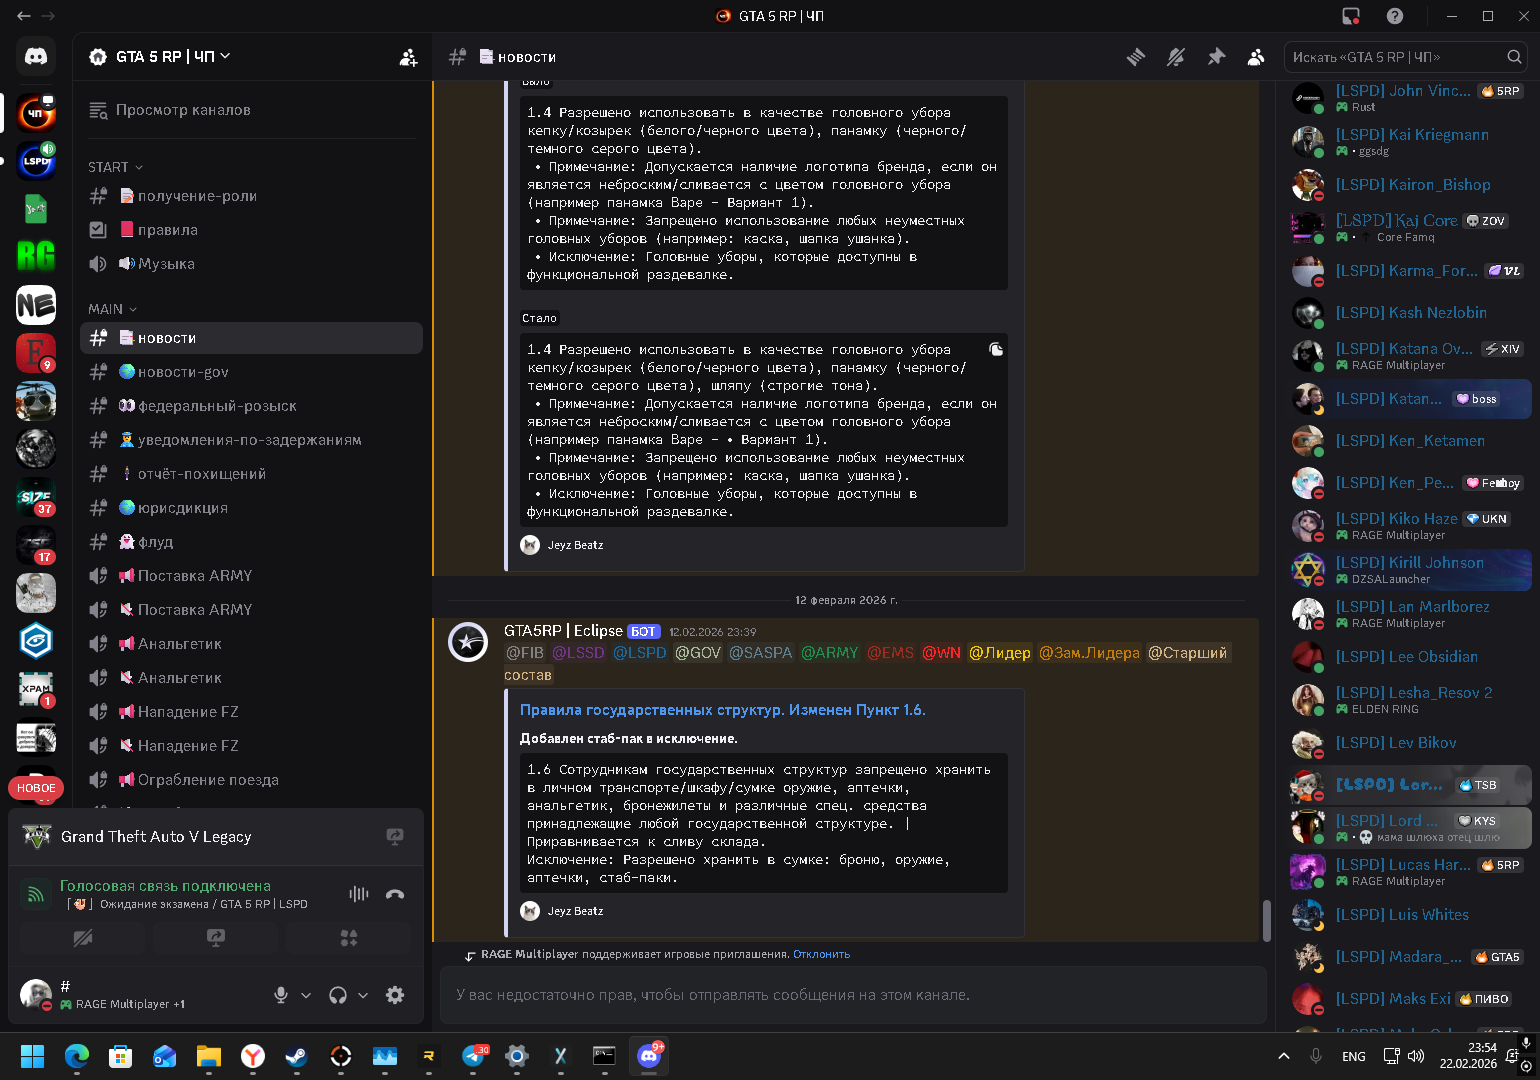Expand headphone output device options

(x=363, y=995)
